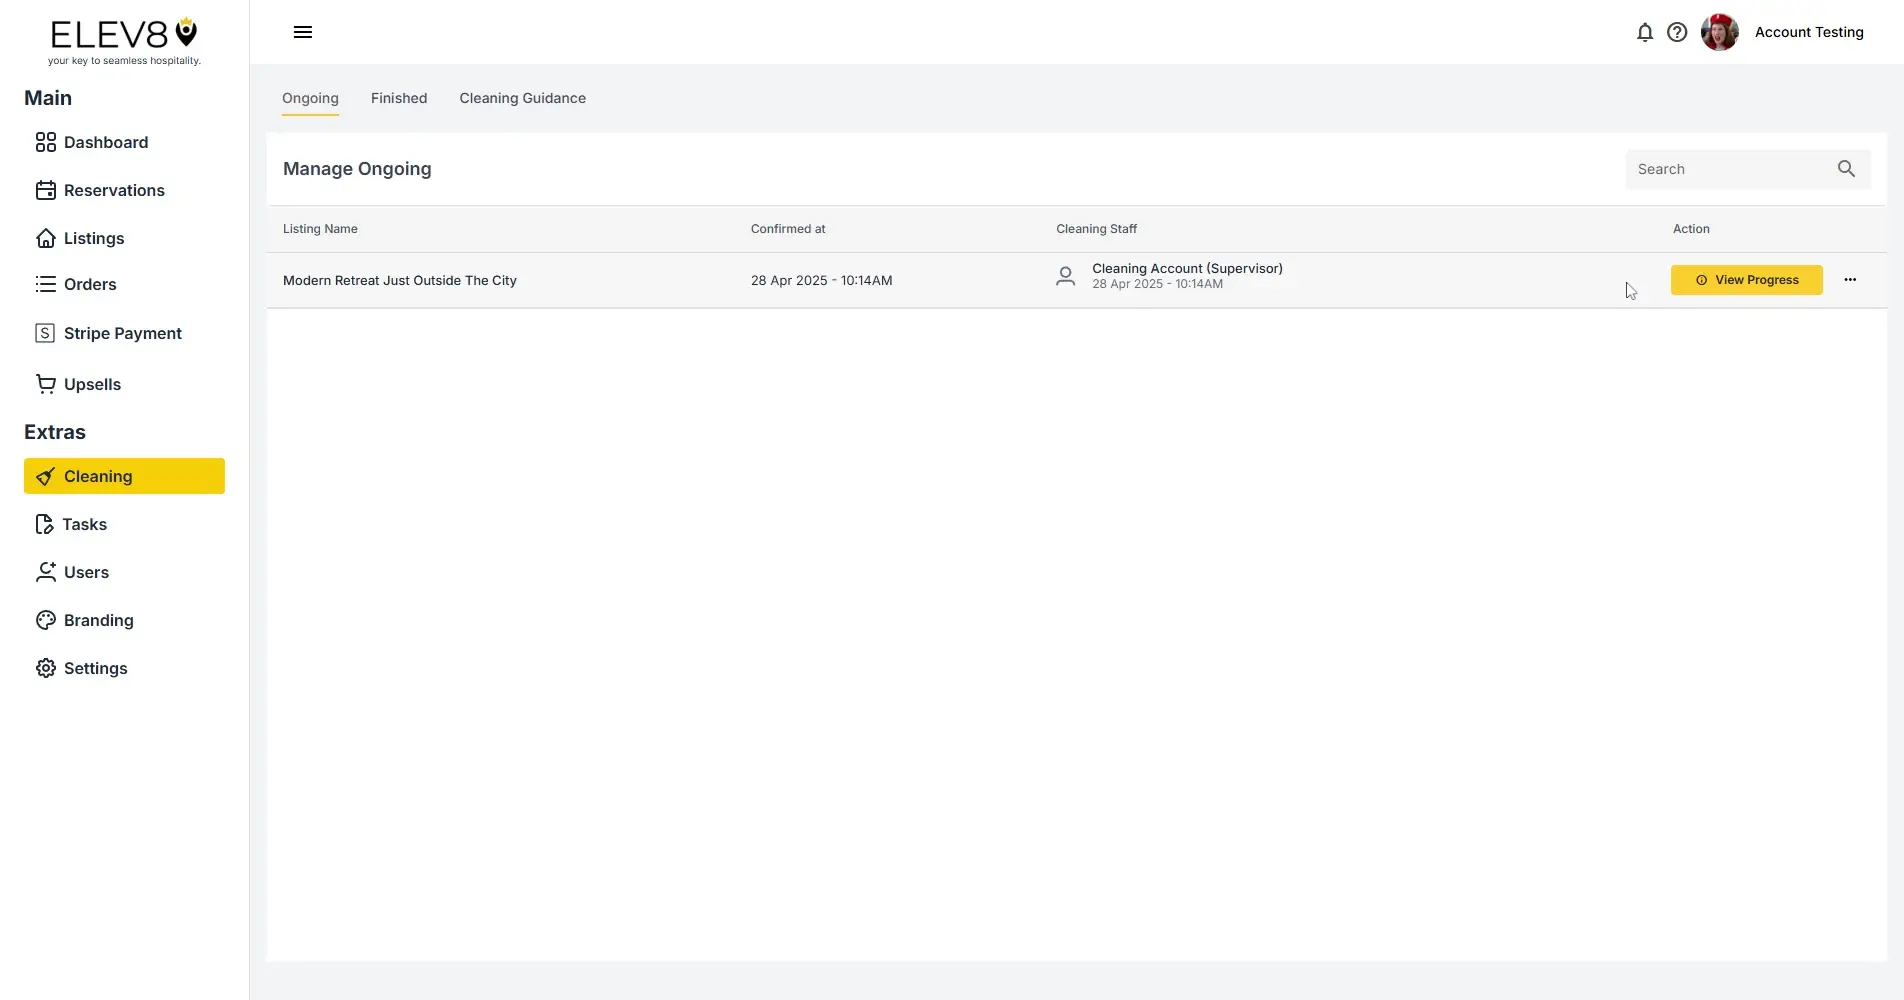1904x1000 pixels.
Task: Click the Settings gear icon
Action: tap(46, 668)
